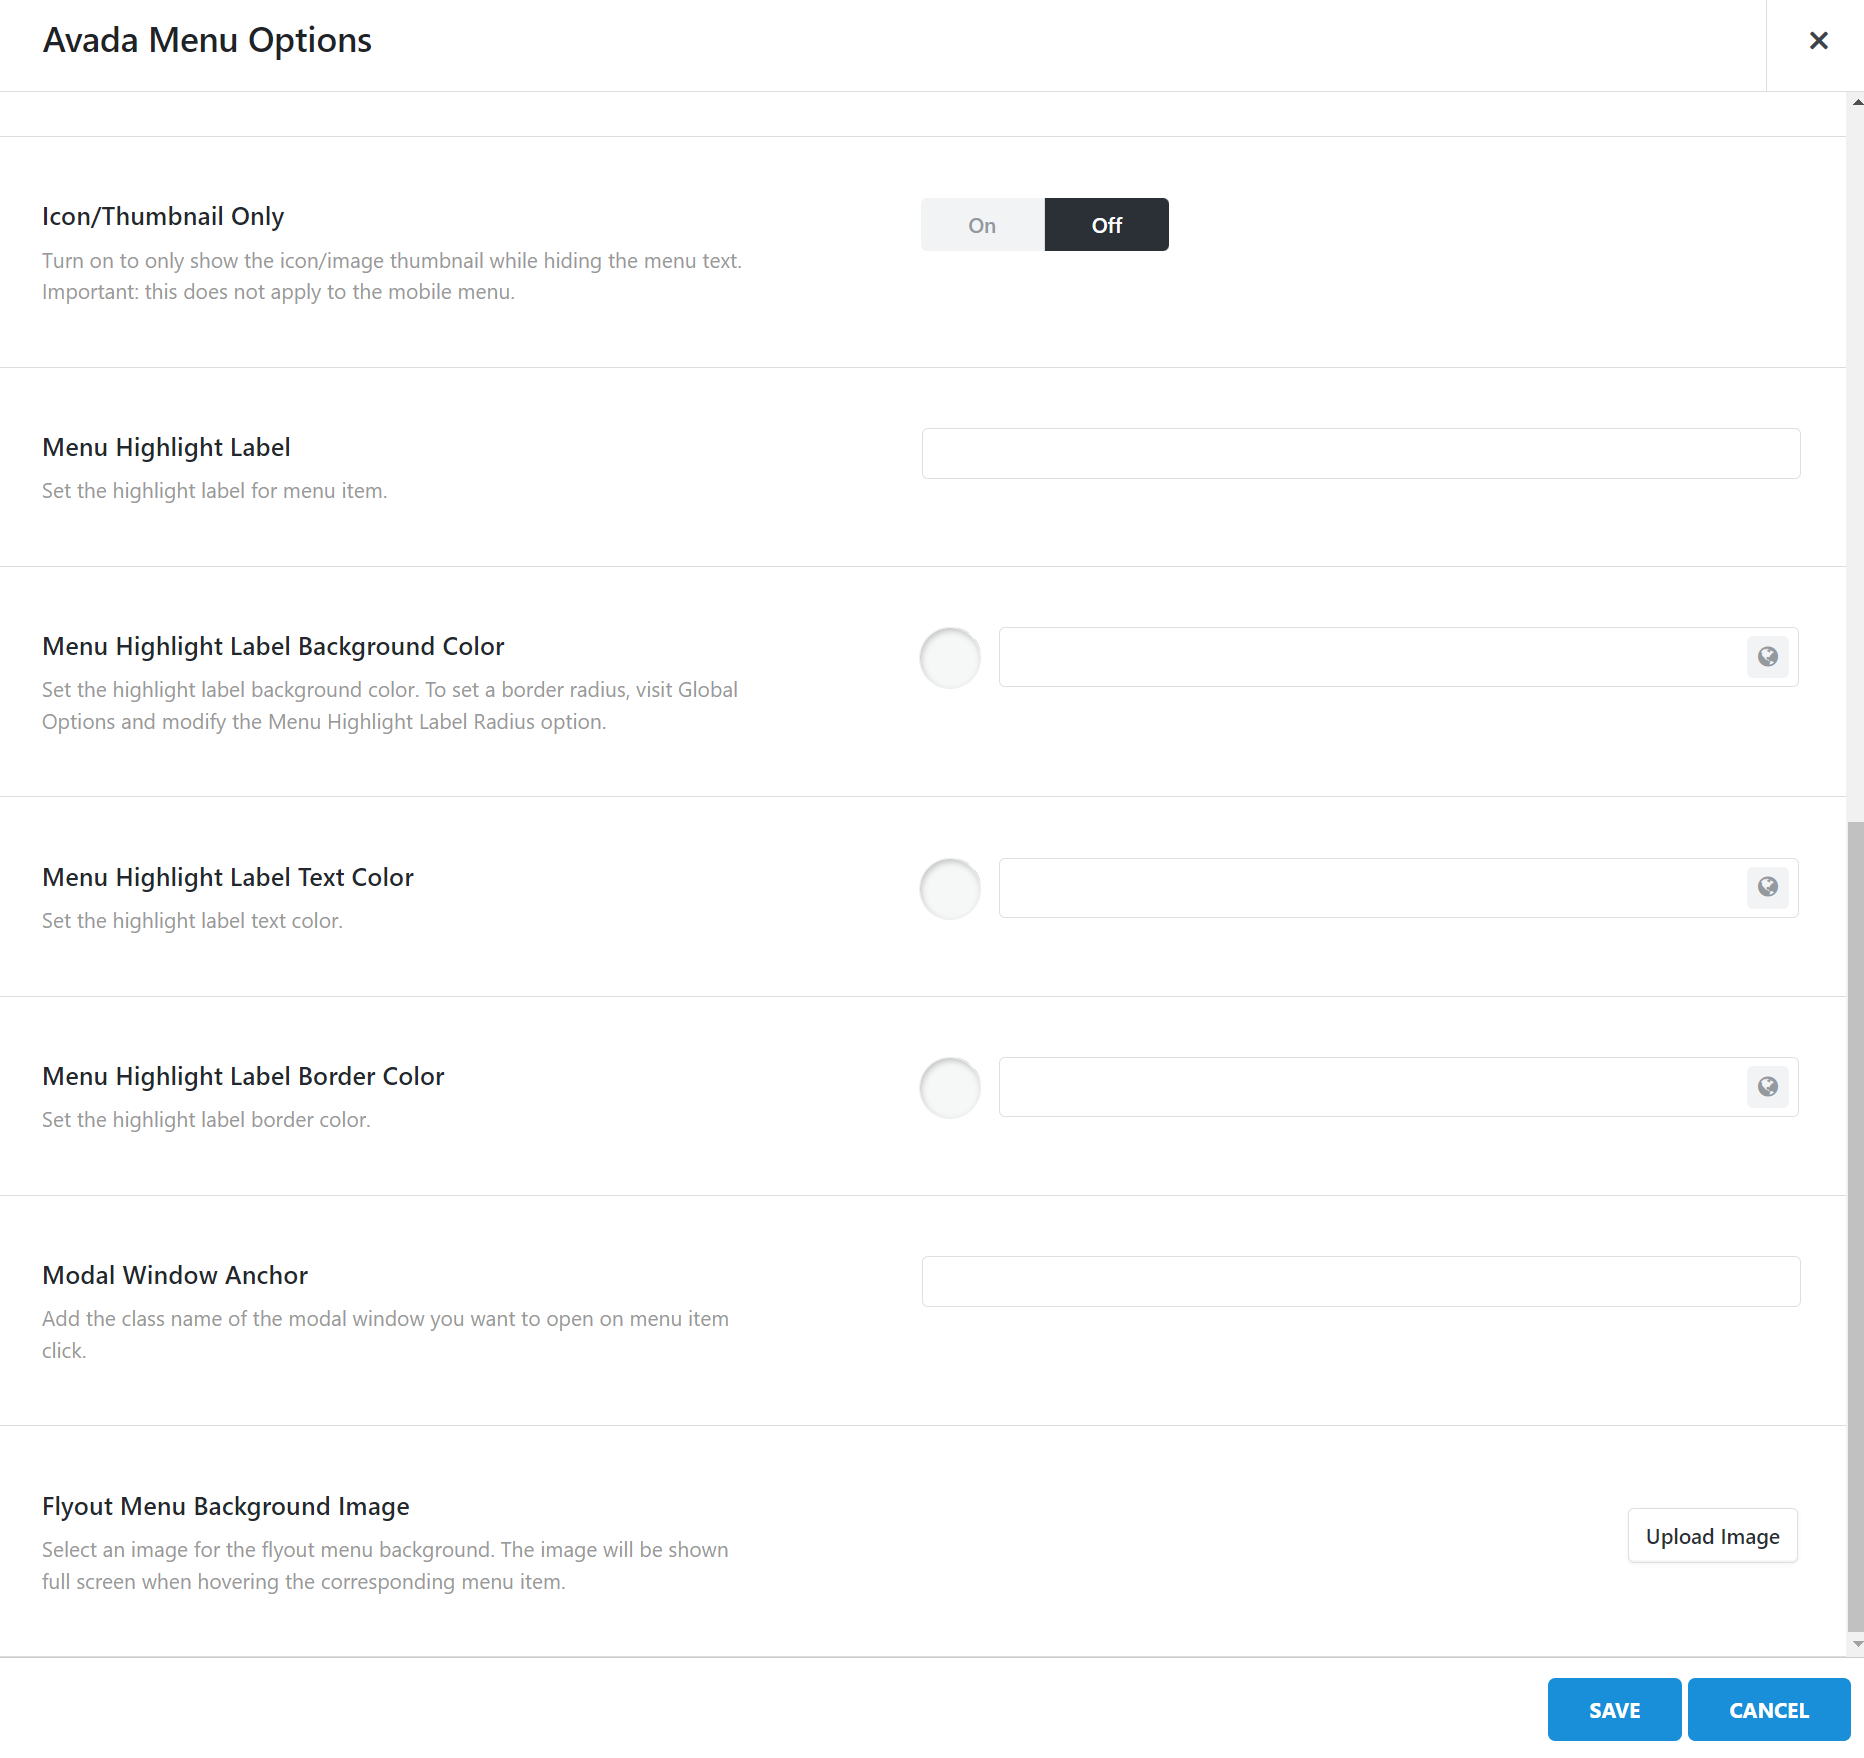Turn on Icon/Thumbnail Only
The image size is (1864, 1758).
point(982,225)
